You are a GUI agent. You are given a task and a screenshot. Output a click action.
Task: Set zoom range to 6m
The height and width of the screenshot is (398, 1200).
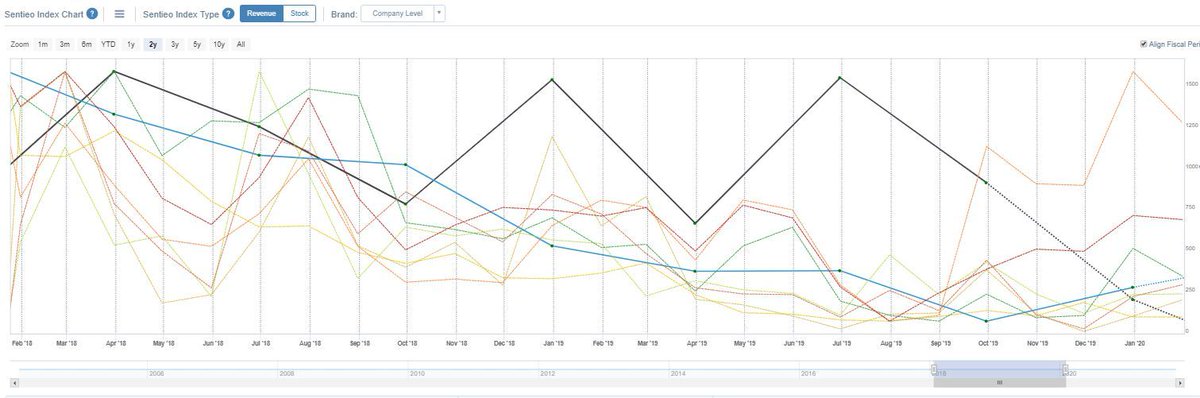(x=87, y=45)
